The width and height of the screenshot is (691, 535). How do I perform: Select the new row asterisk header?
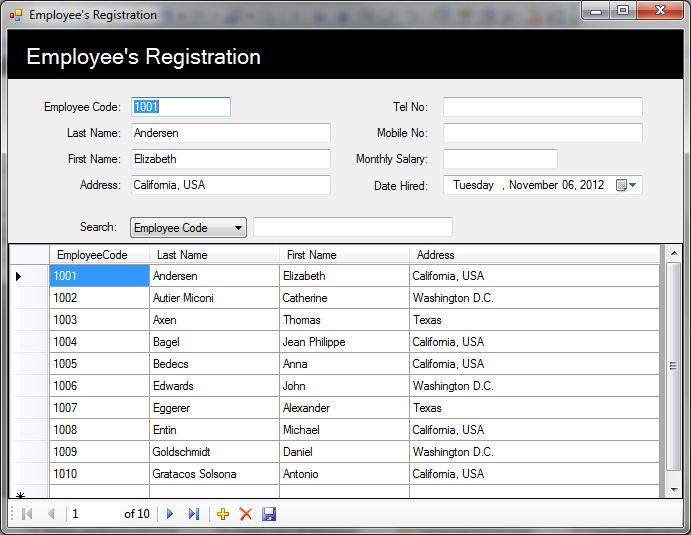tap(30, 492)
